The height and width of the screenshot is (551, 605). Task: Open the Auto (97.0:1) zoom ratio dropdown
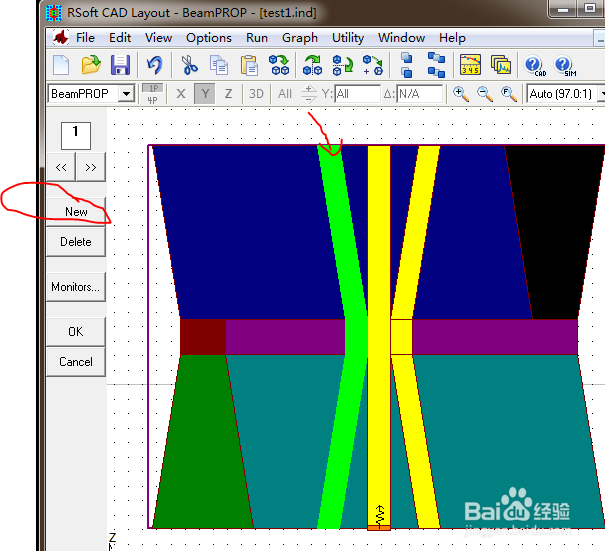[601, 94]
